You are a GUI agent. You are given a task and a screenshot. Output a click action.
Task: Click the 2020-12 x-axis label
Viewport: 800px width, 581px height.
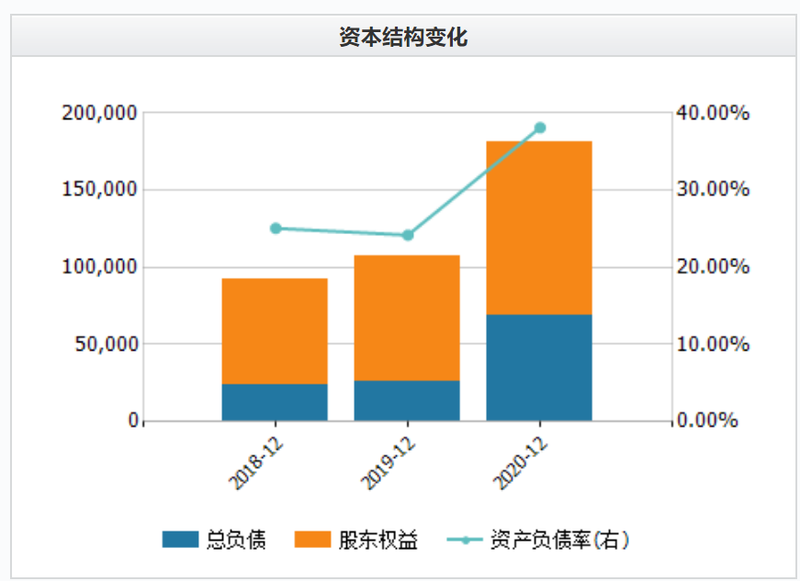coord(520,464)
